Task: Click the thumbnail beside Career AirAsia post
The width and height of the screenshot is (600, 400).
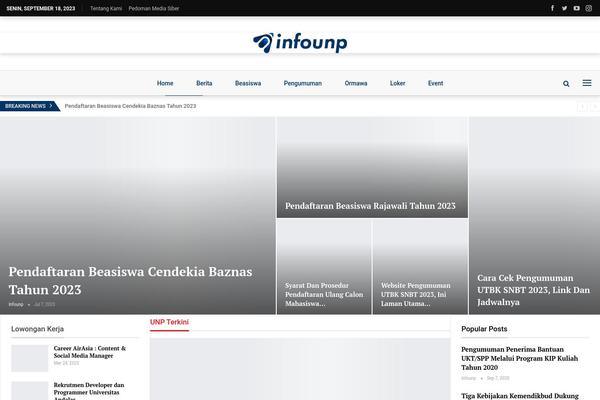Action: tap(29, 358)
